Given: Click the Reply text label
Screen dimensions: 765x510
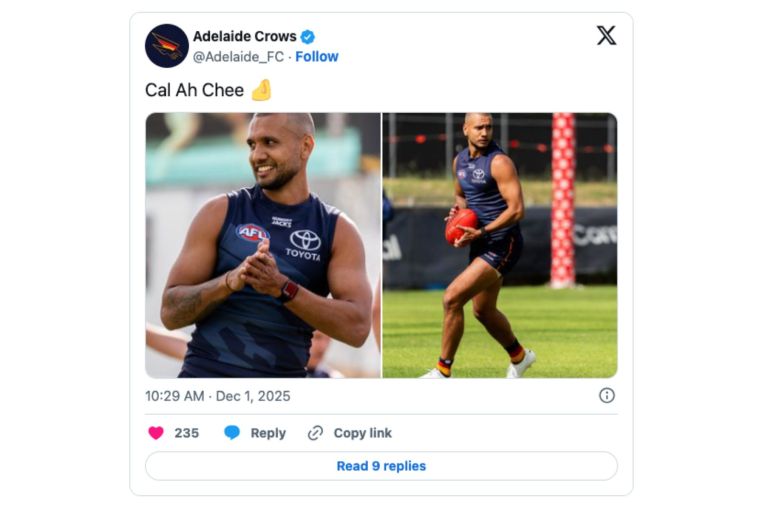Looking at the screenshot, I should tap(268, 433).
